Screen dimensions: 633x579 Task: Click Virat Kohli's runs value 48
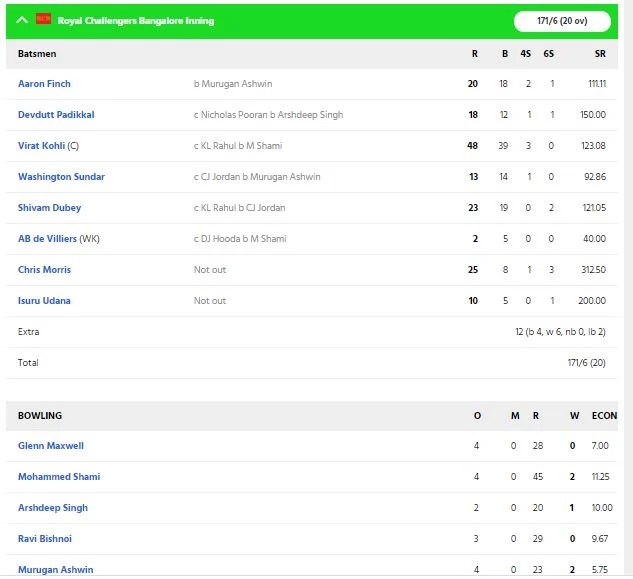pos(472,146)
